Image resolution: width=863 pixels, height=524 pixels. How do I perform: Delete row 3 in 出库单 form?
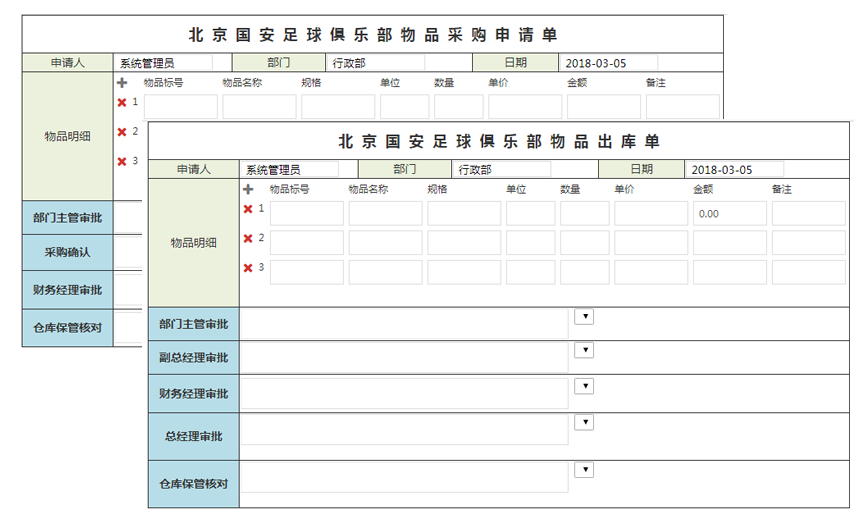248,268
